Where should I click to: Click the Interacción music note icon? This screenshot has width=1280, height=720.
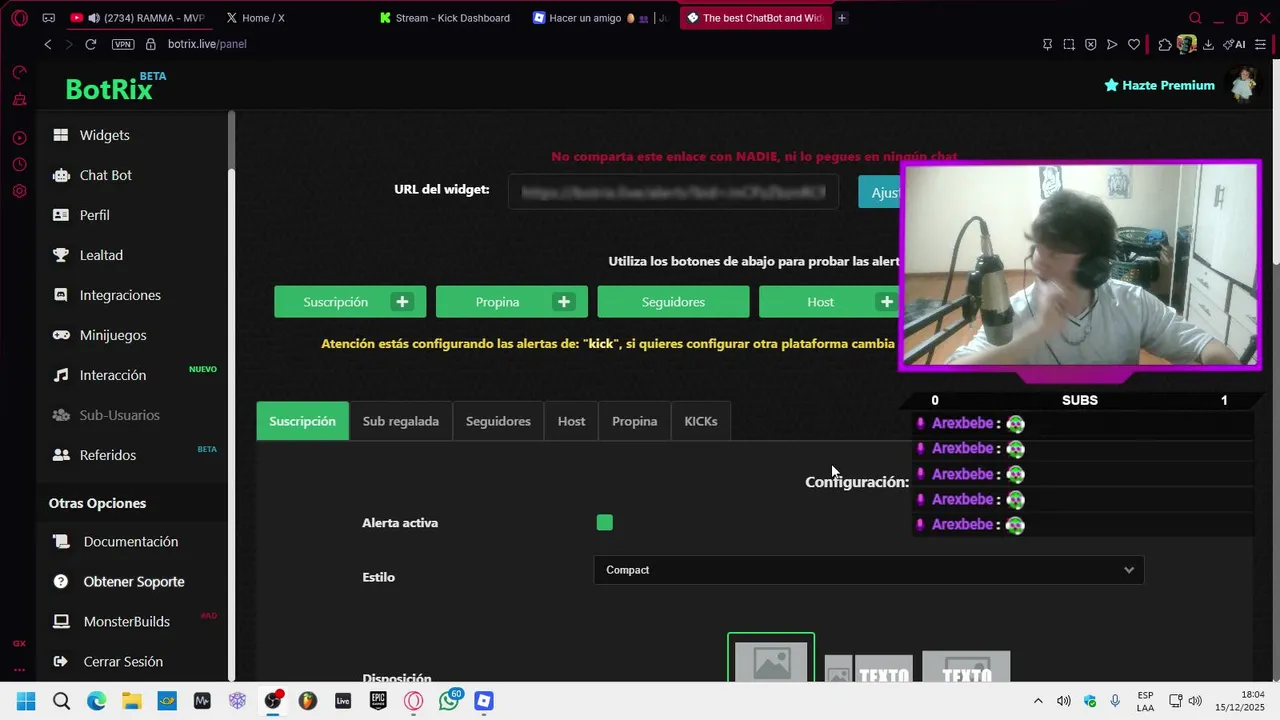coord(61,375)
